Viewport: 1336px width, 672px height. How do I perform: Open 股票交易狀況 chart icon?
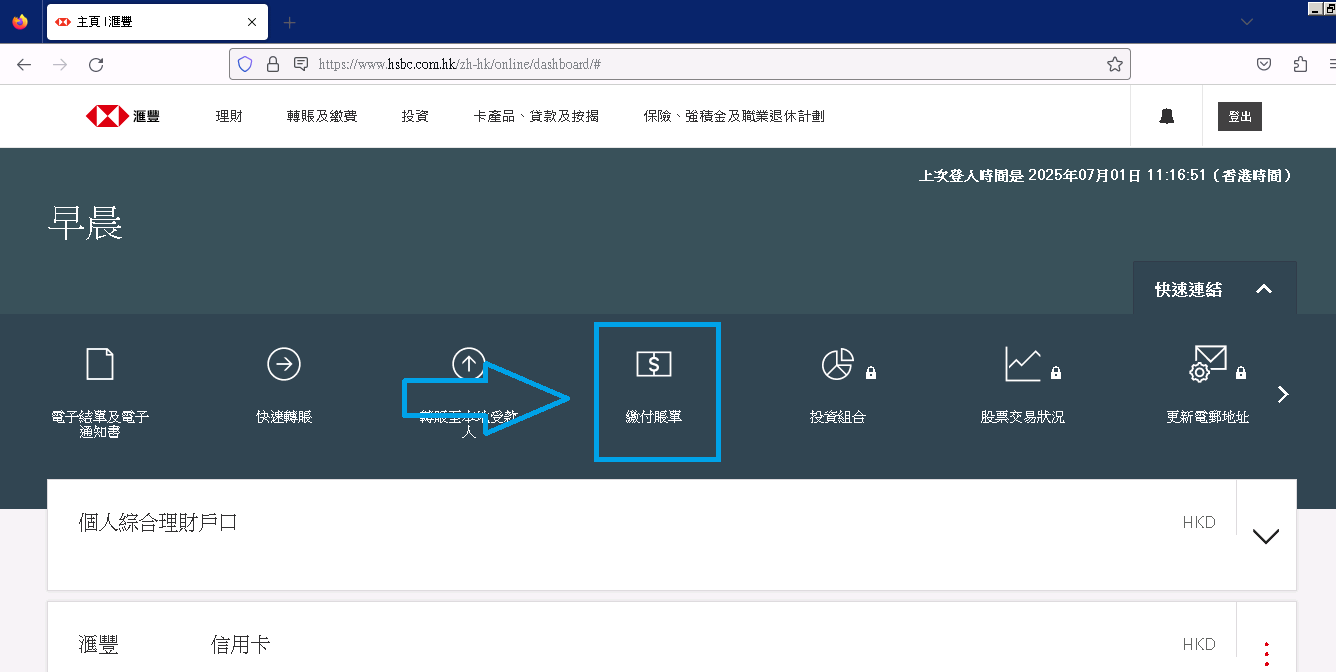click(1022, 365)
